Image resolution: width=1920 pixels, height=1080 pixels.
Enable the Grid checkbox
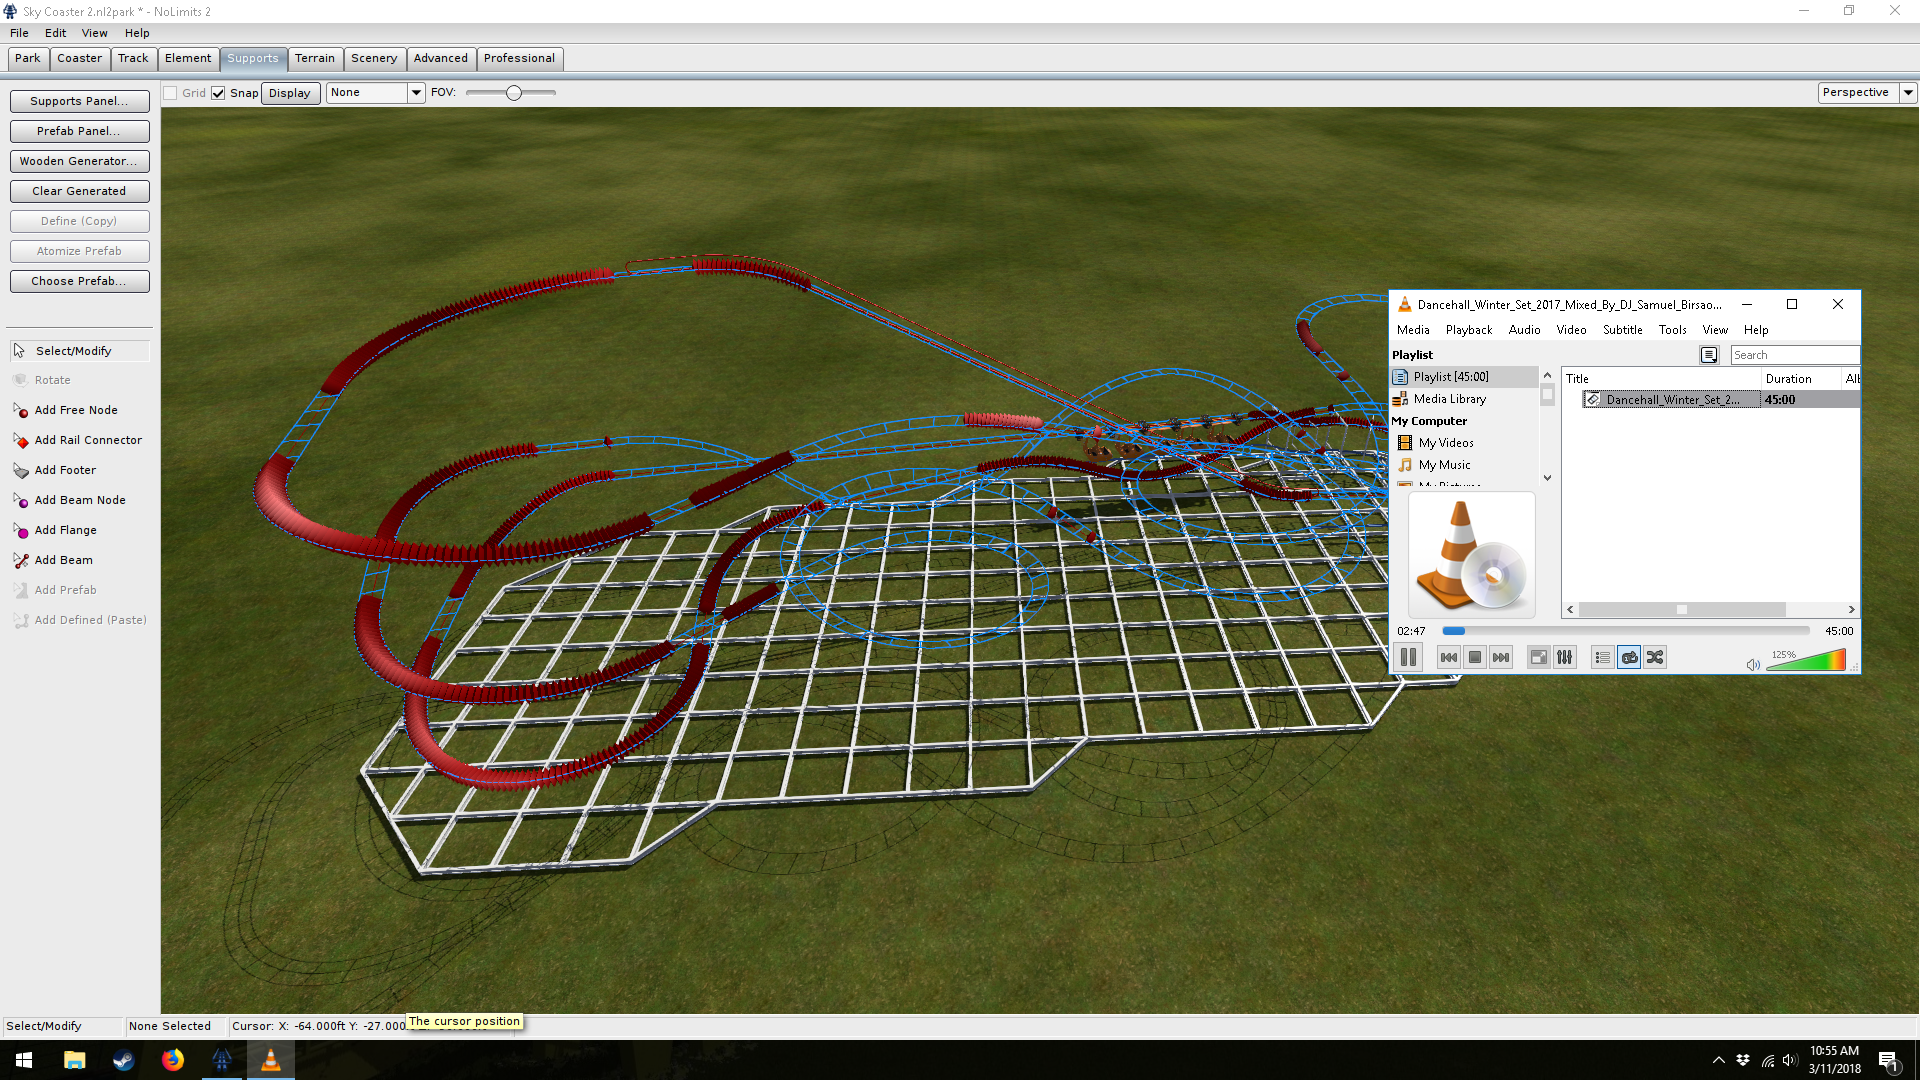click(171, 93)
